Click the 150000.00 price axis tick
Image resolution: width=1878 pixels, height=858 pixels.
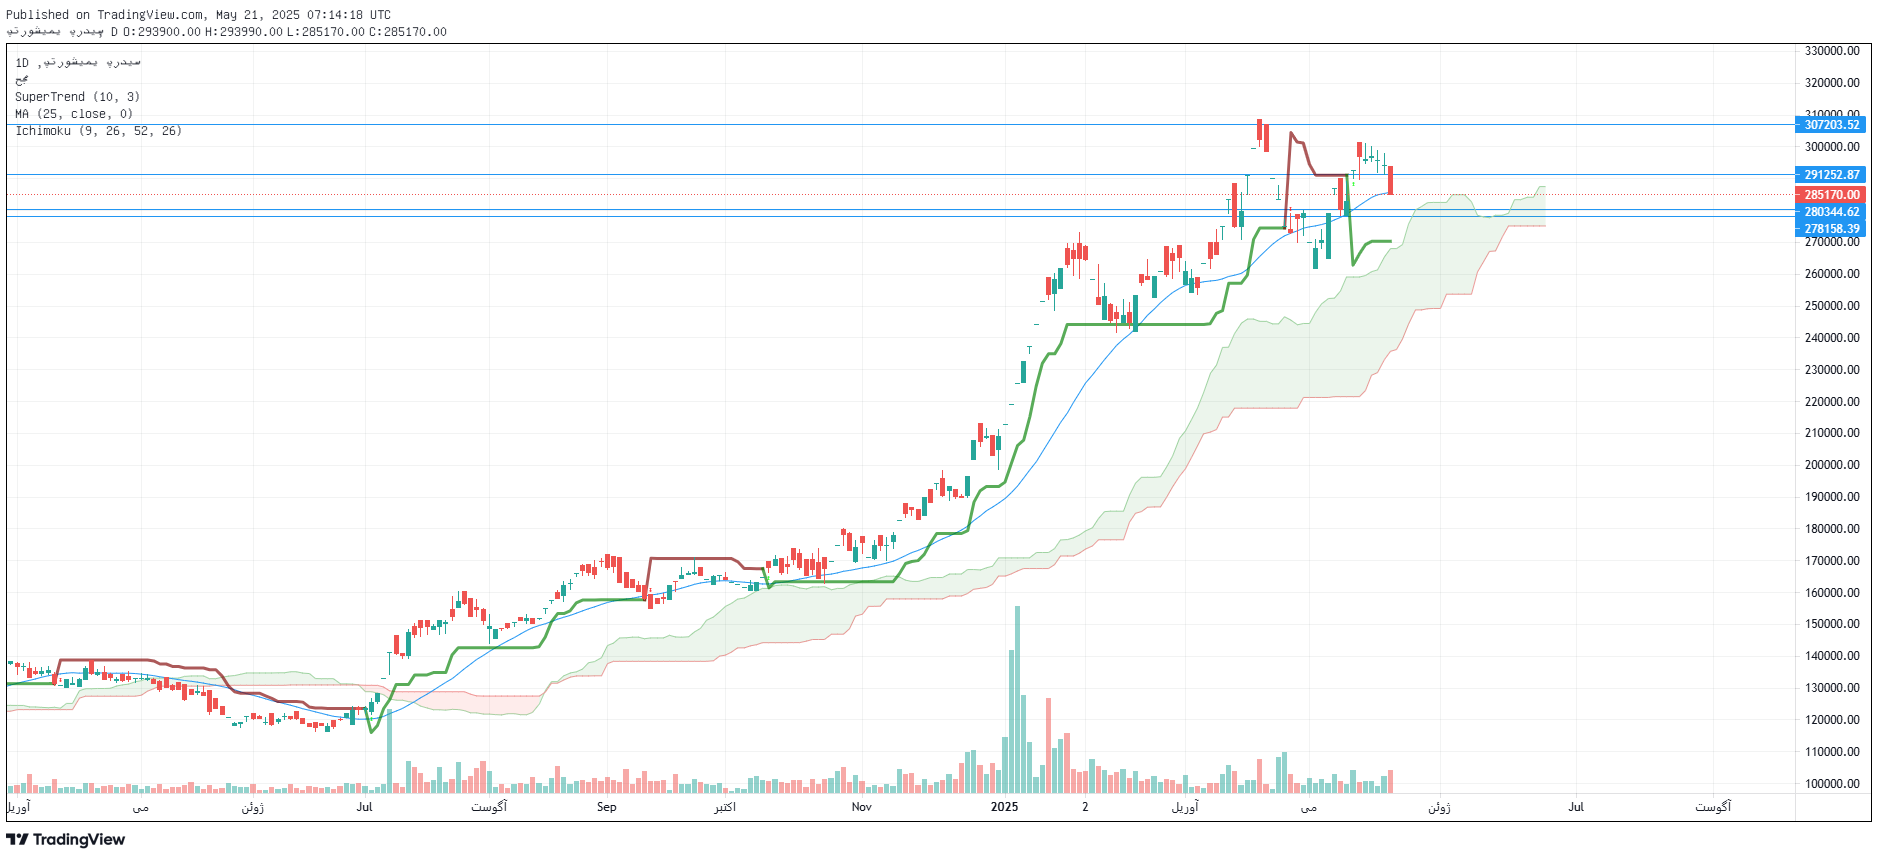click(x=1832, y=624)
